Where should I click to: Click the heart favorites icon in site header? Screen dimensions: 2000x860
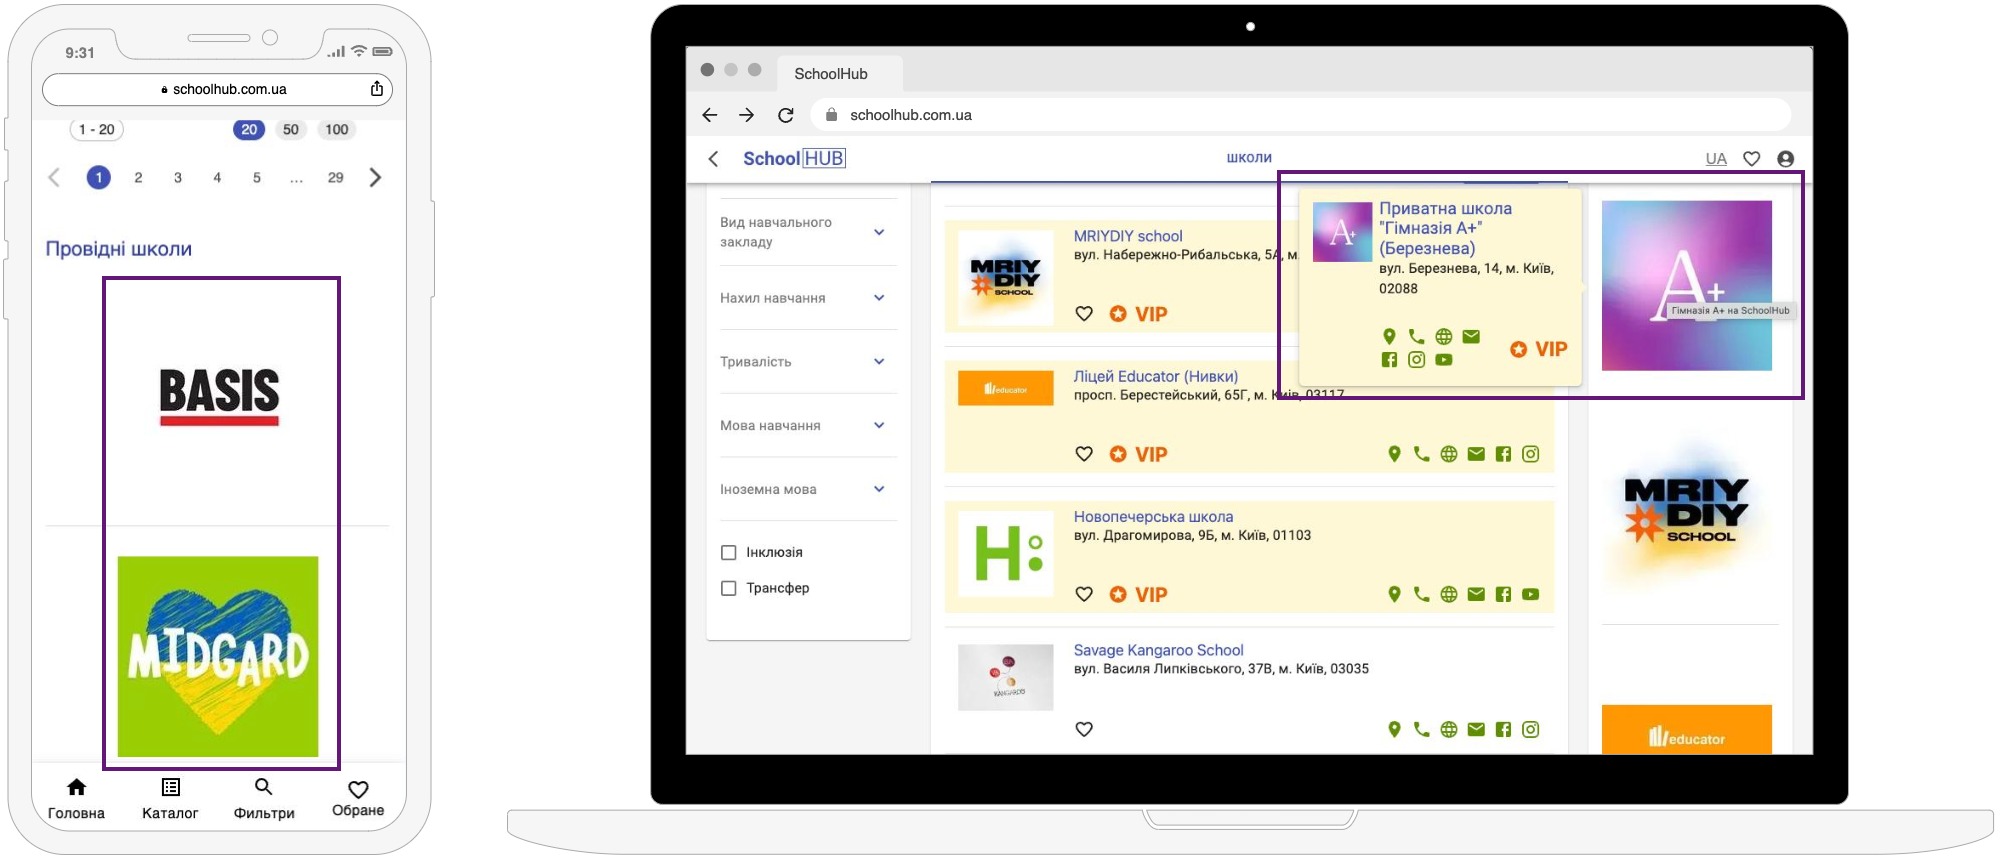coord(1751,159)
